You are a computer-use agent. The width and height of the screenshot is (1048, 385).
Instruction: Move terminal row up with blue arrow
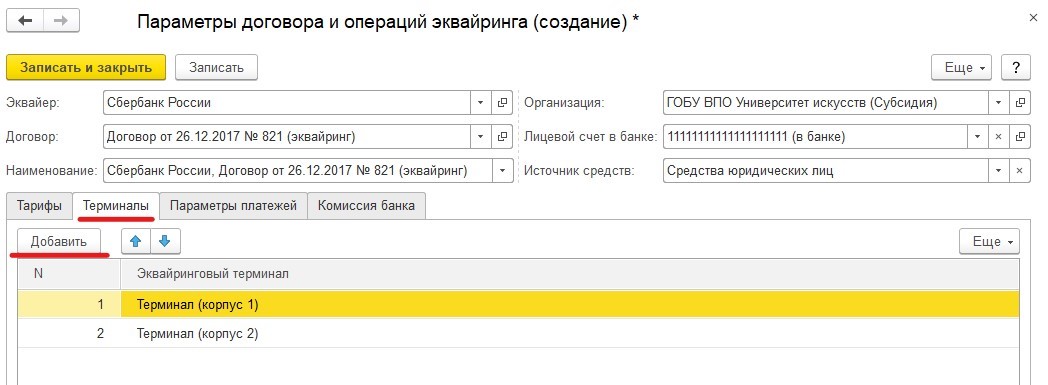click(x=136, y=241)
